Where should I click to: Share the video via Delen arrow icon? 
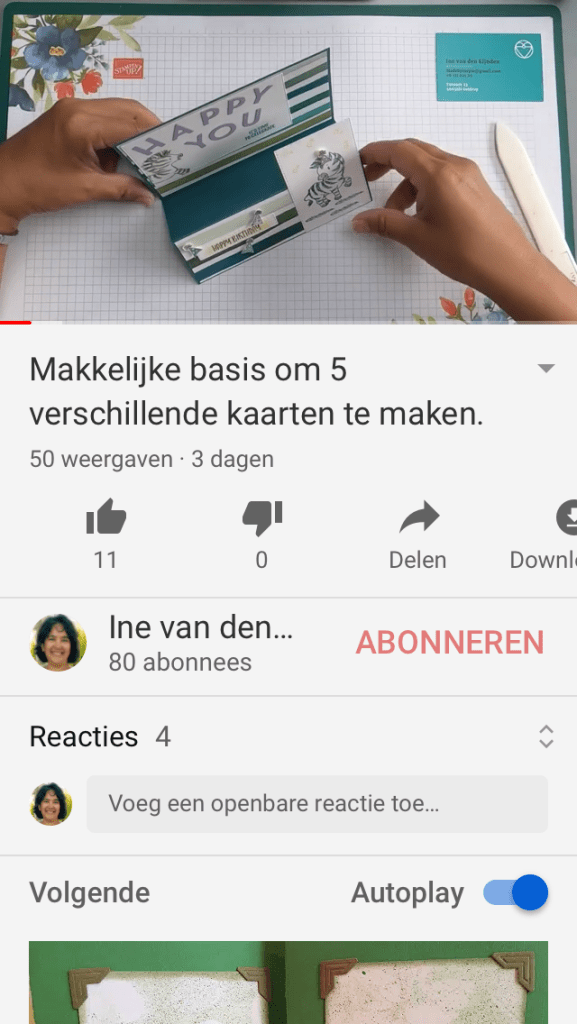[420, 517]
